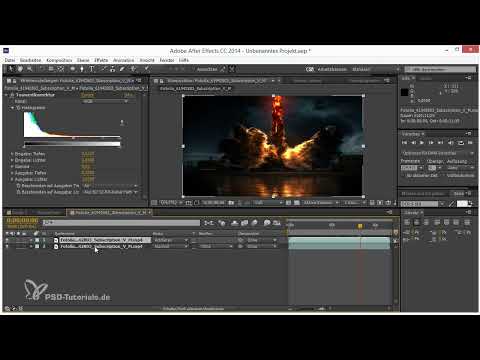Select the Type (T) tool

pyautogui.click(x=92, y=69)
